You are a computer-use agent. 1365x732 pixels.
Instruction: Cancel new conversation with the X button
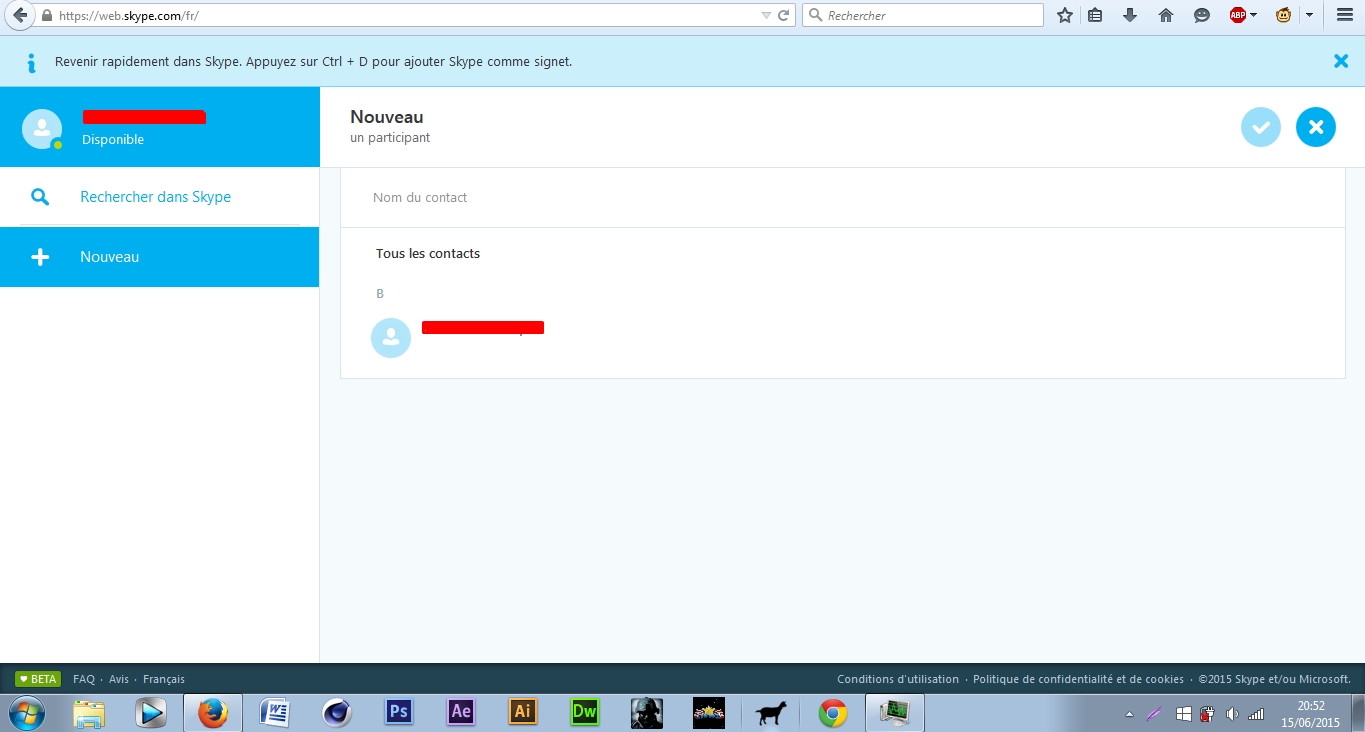(x=1316, y=127)
